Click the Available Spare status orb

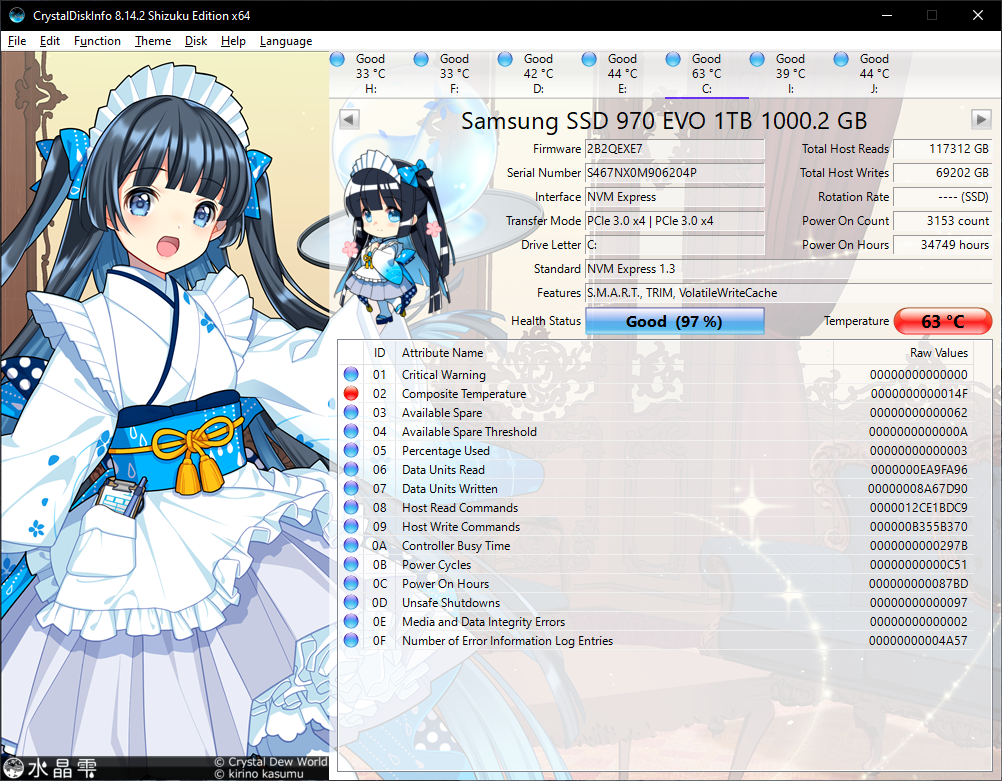coord(351,412)
